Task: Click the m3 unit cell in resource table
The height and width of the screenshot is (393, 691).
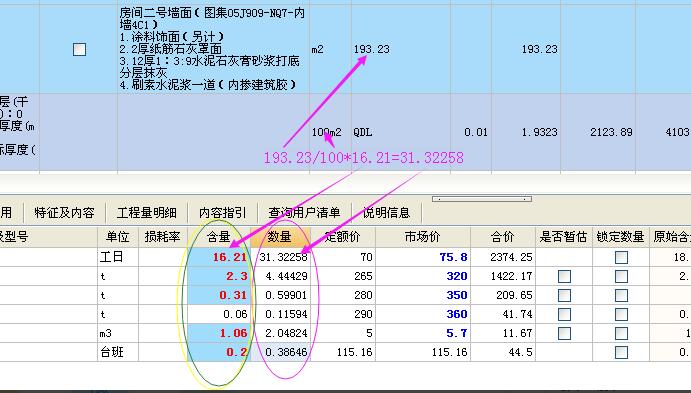Action: pos(118,333)
